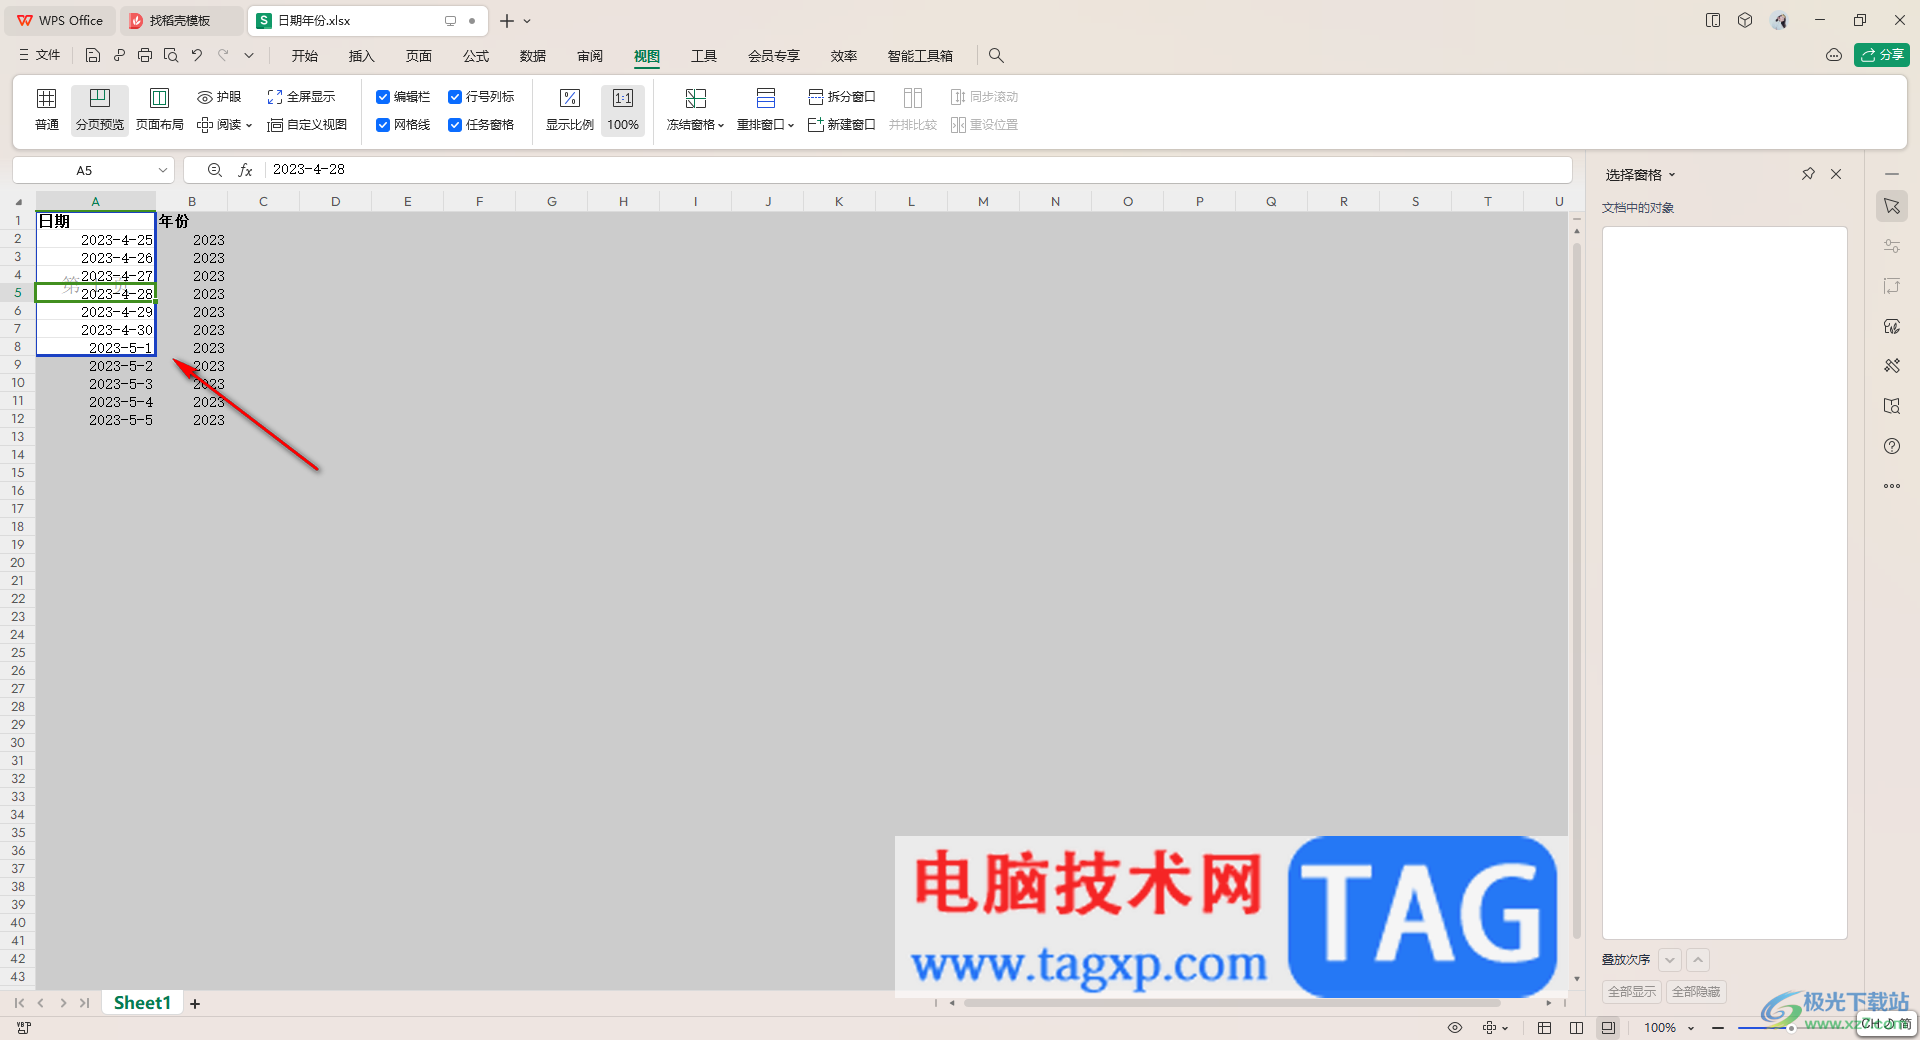
Task: Reset zoom with the 1:1 100% button
Action: (x=623, y=110)
